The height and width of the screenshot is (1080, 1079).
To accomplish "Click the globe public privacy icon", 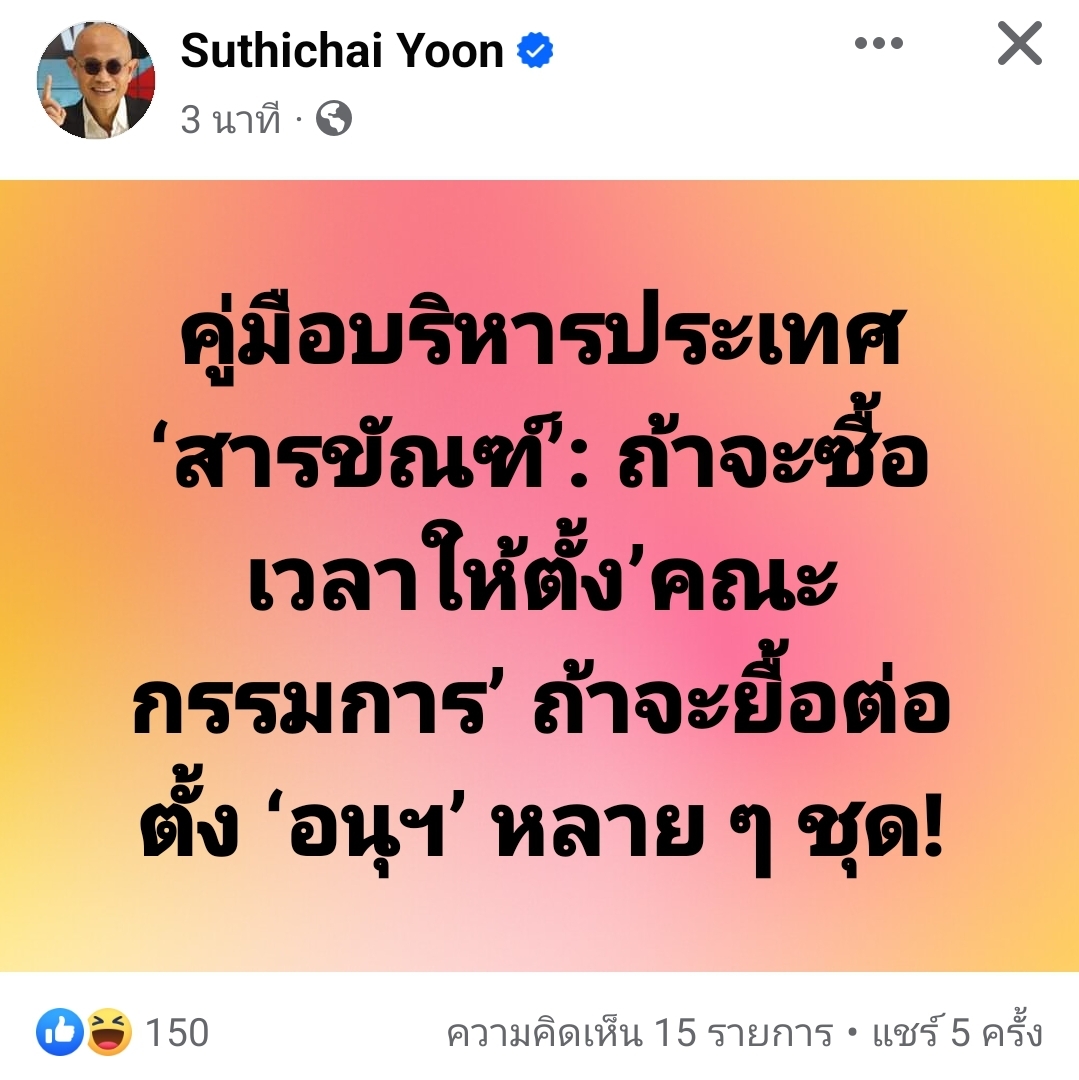I will click(334, 118).
